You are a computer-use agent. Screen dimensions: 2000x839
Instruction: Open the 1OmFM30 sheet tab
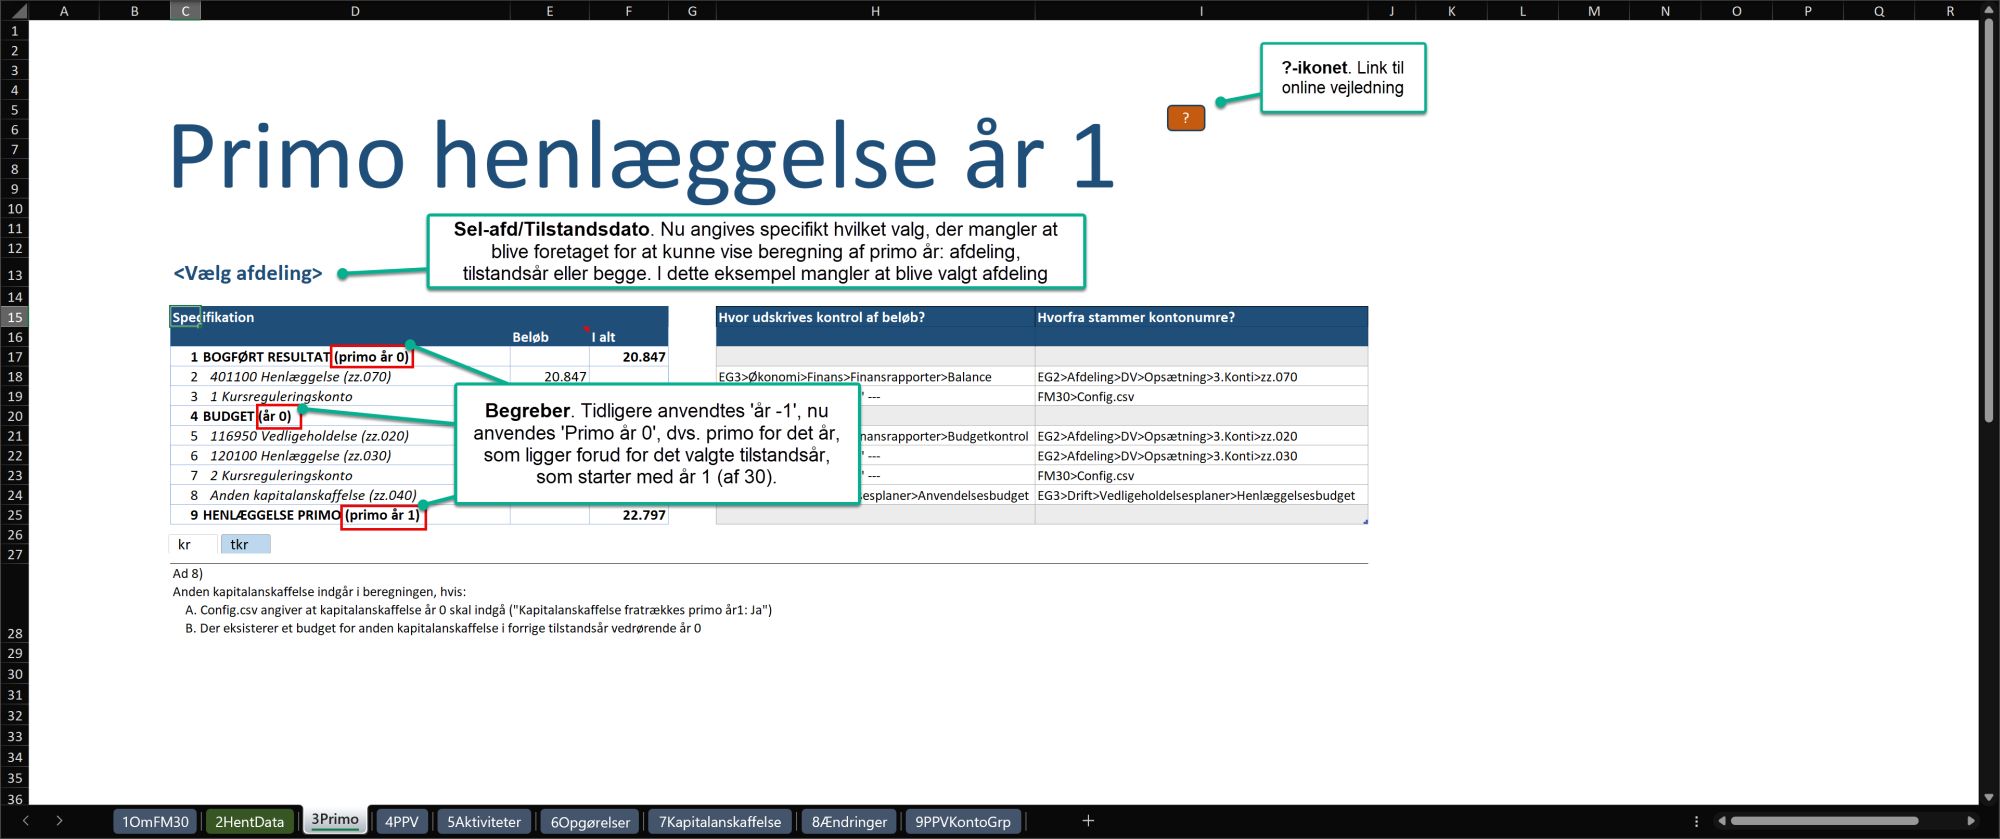coord(155,821)
